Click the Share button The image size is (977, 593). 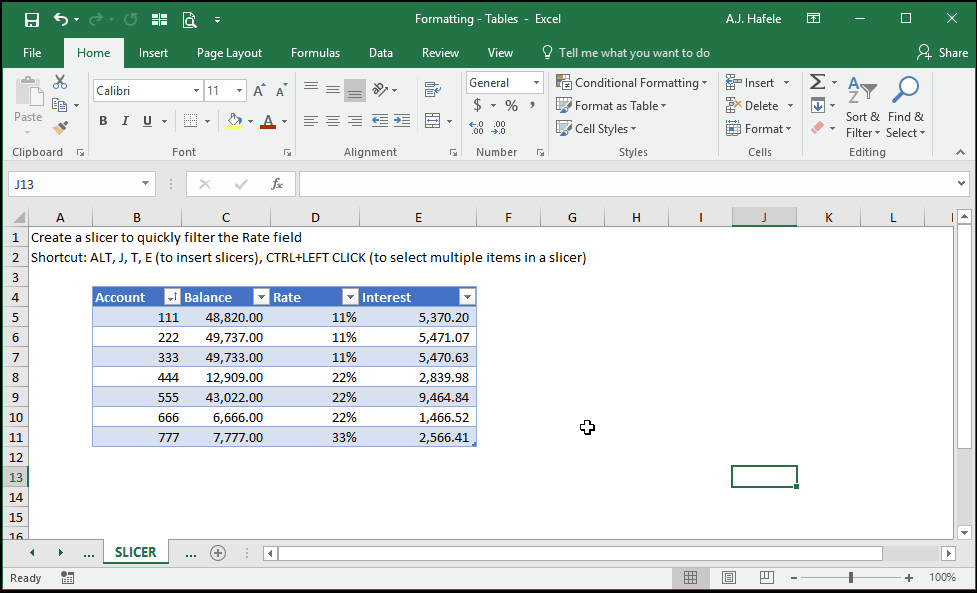pyautogui.click(x=942, y=53)
